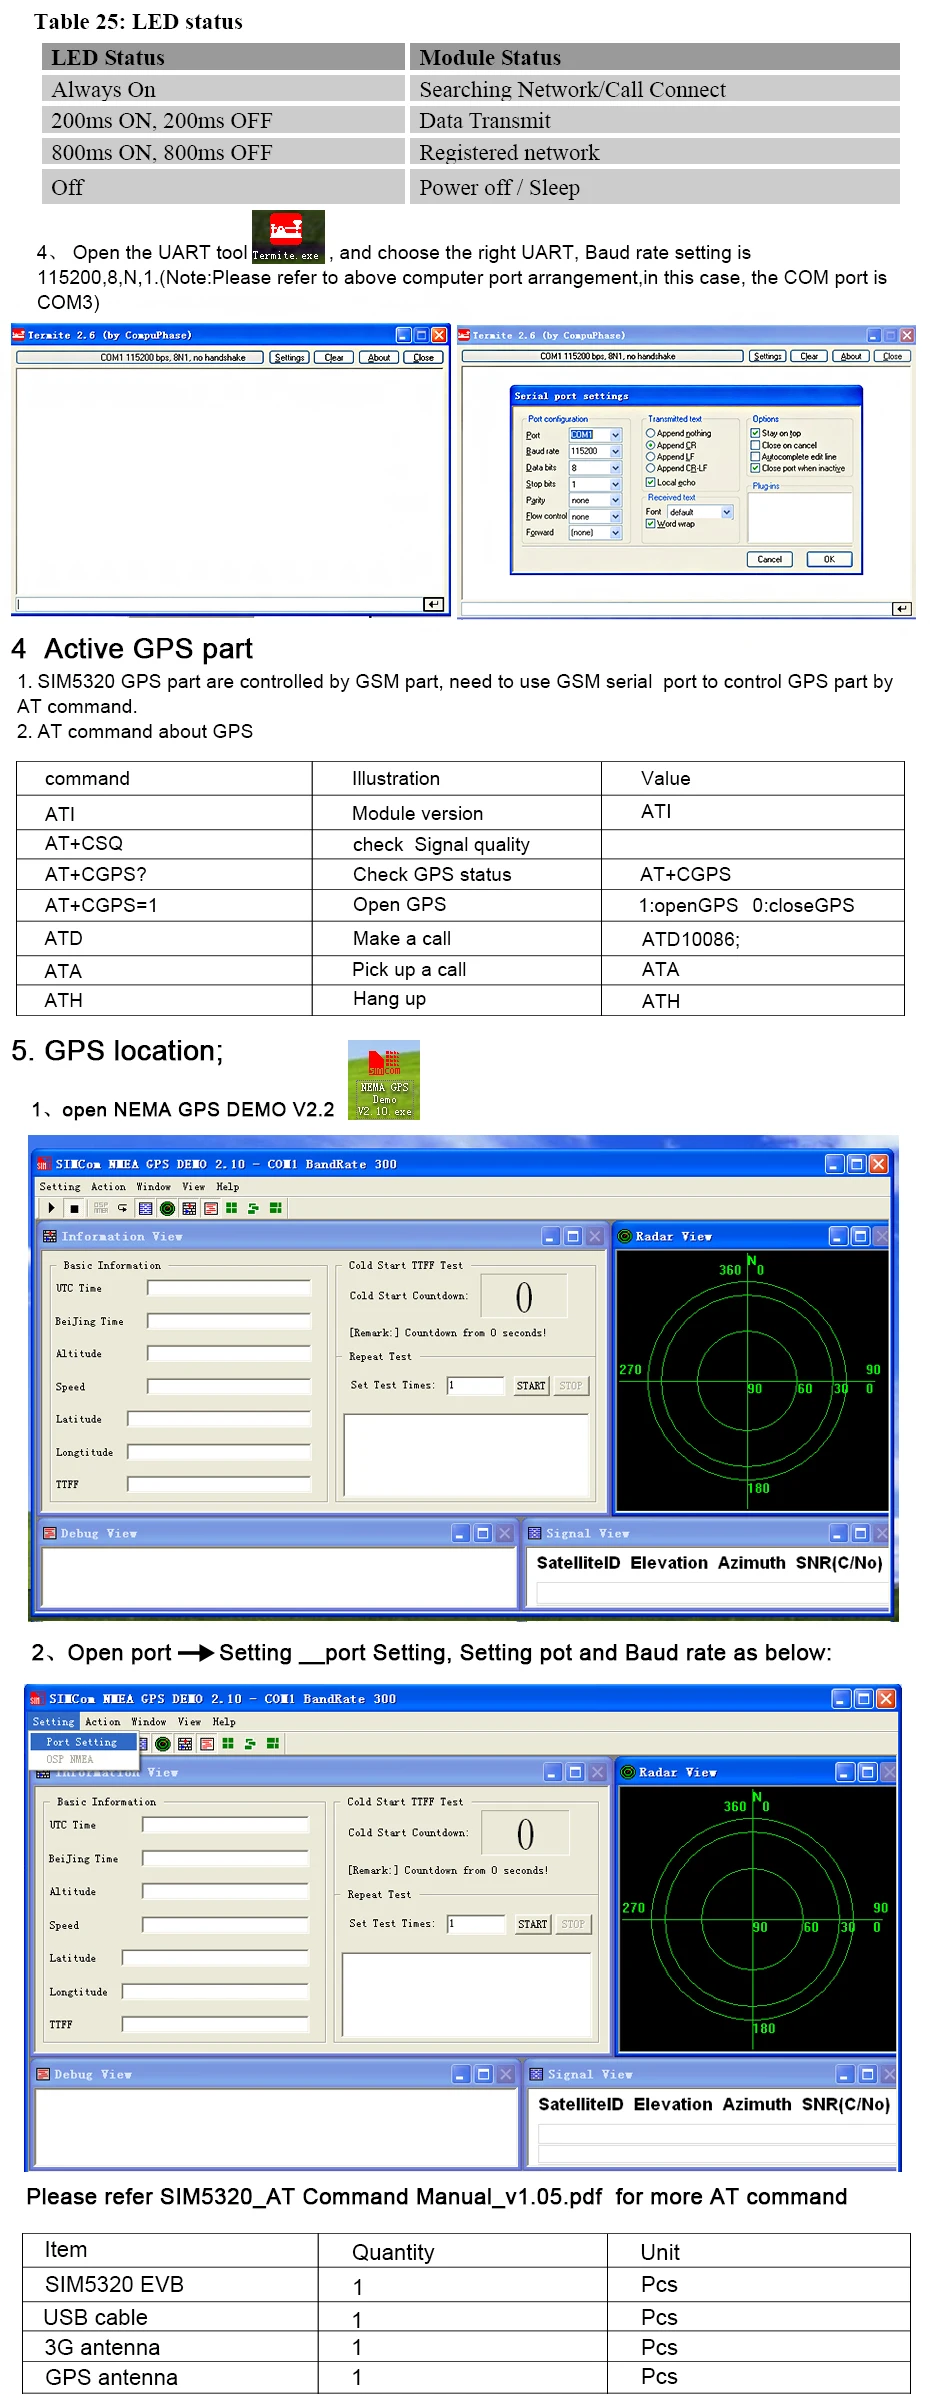Open the NEMA GPS Demo V2.10 exe icon

click(x=384, y=1080)
